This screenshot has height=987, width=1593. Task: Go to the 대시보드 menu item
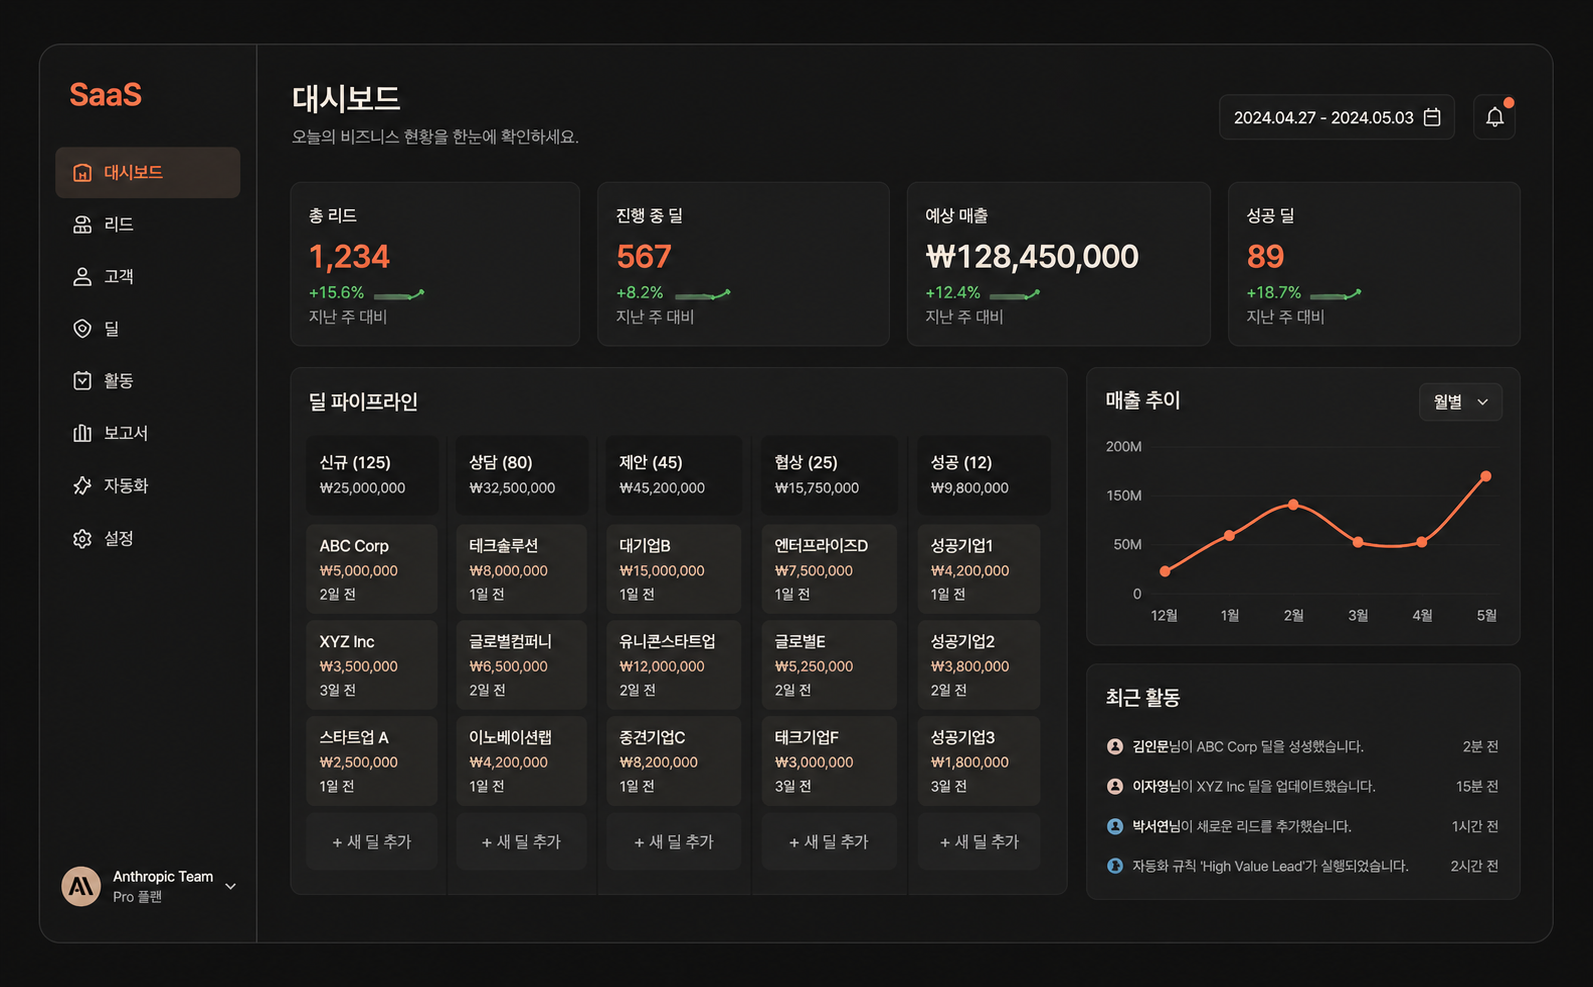coord(148,173)
